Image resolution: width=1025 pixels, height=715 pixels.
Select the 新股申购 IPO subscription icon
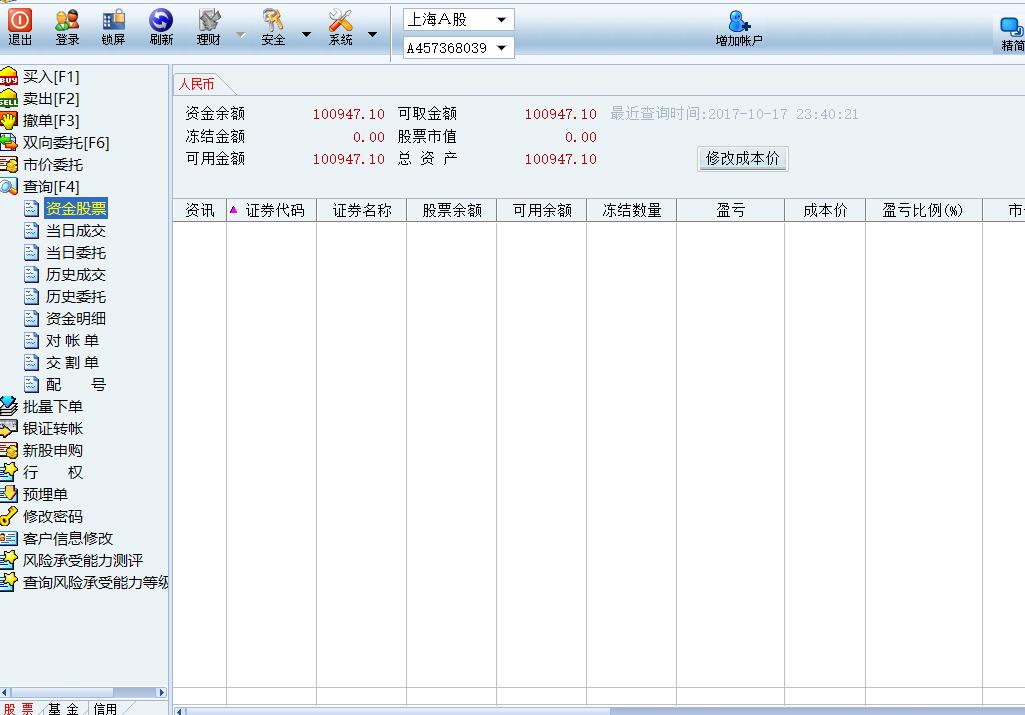8,450
